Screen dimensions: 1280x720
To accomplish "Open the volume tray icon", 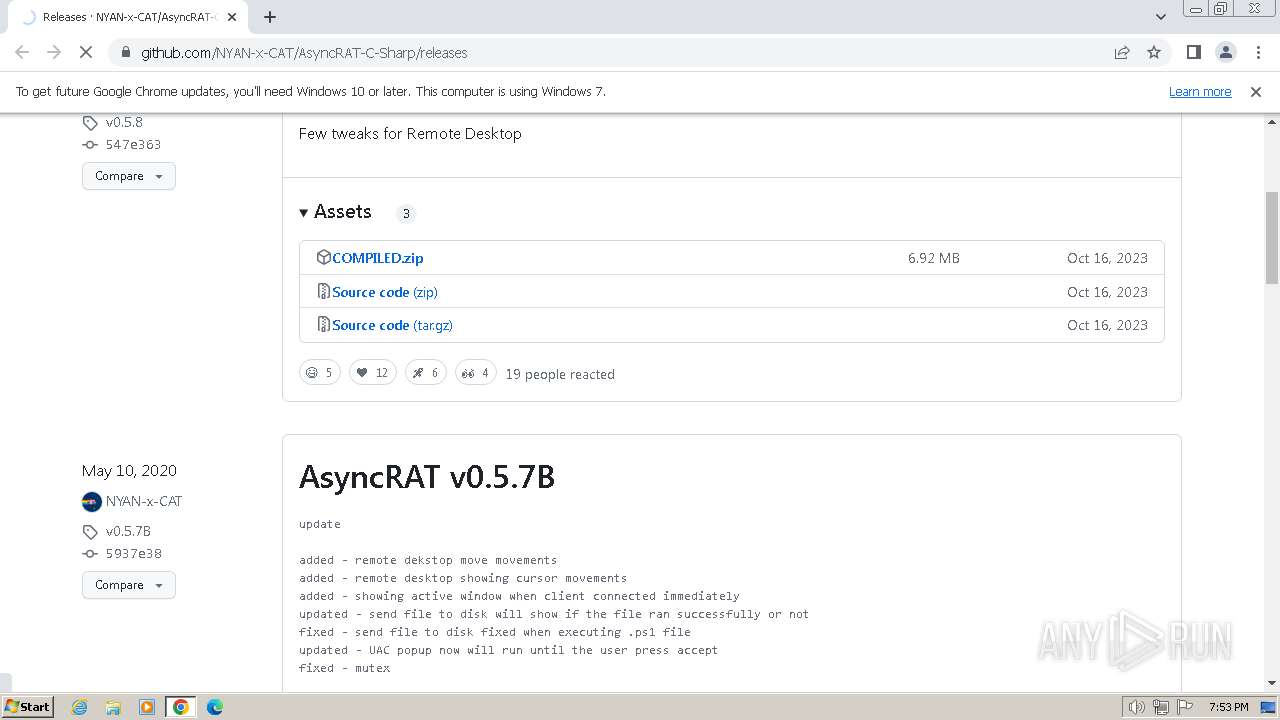I will click(1137, 707).
